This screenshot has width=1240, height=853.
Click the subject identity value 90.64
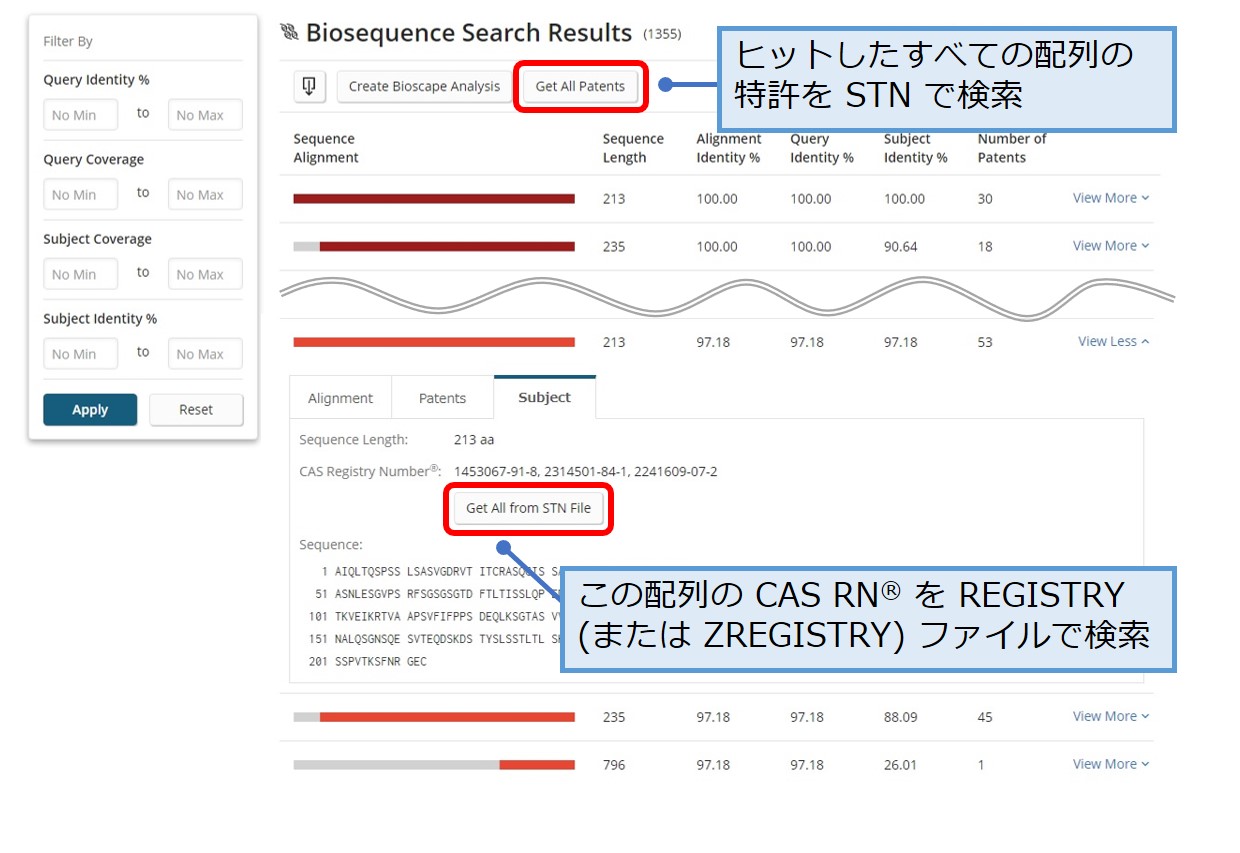901,247
